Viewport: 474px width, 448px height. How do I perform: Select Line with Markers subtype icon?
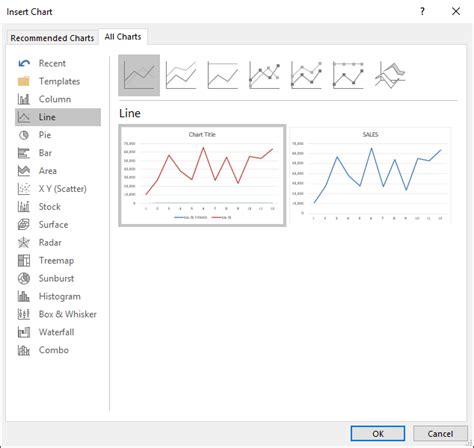[265, 75]
